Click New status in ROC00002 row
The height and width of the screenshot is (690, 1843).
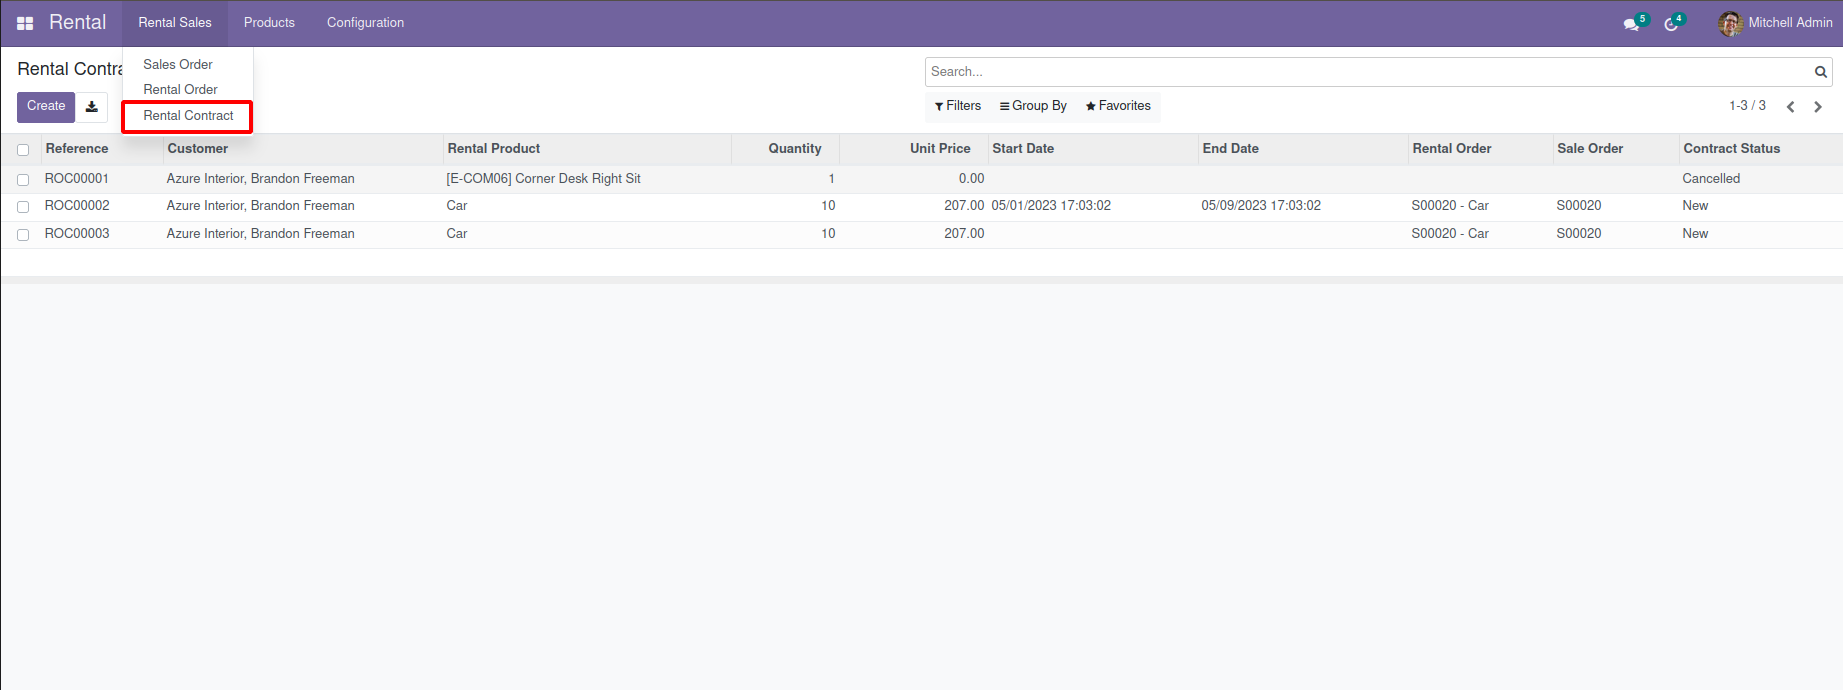[1695, 206]
